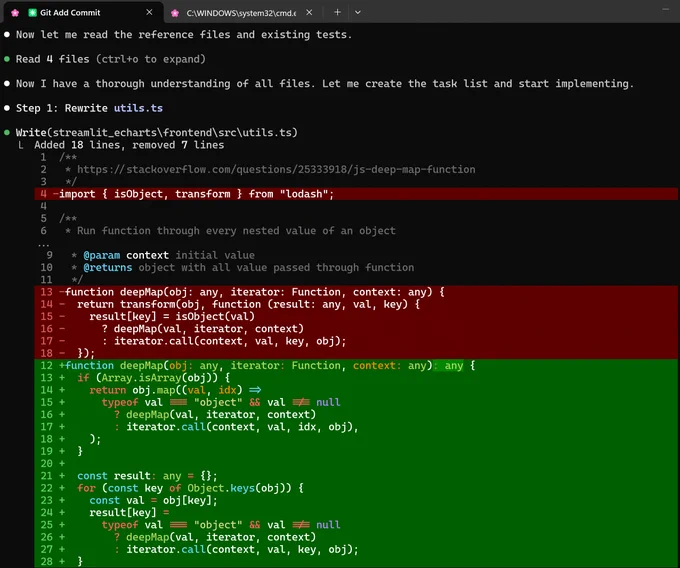
Task: Click the '@returns object with all value' line
Action: point(243,268)
